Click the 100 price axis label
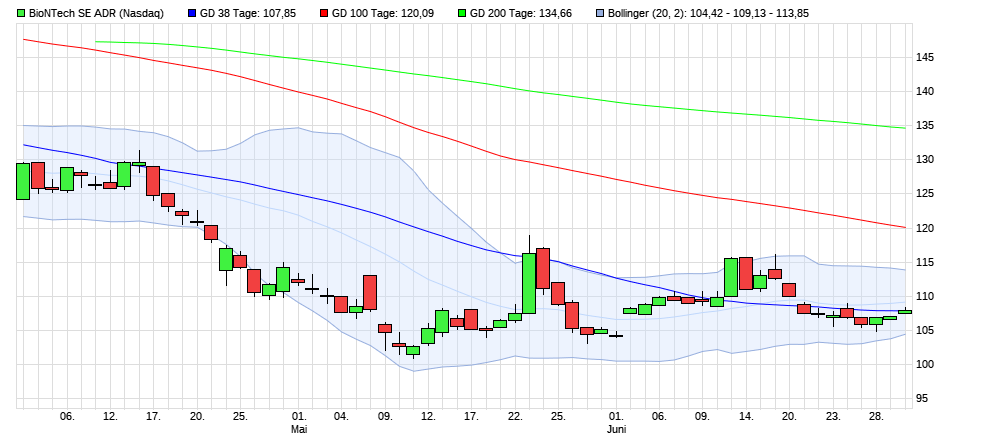 [x=926, y=365]
